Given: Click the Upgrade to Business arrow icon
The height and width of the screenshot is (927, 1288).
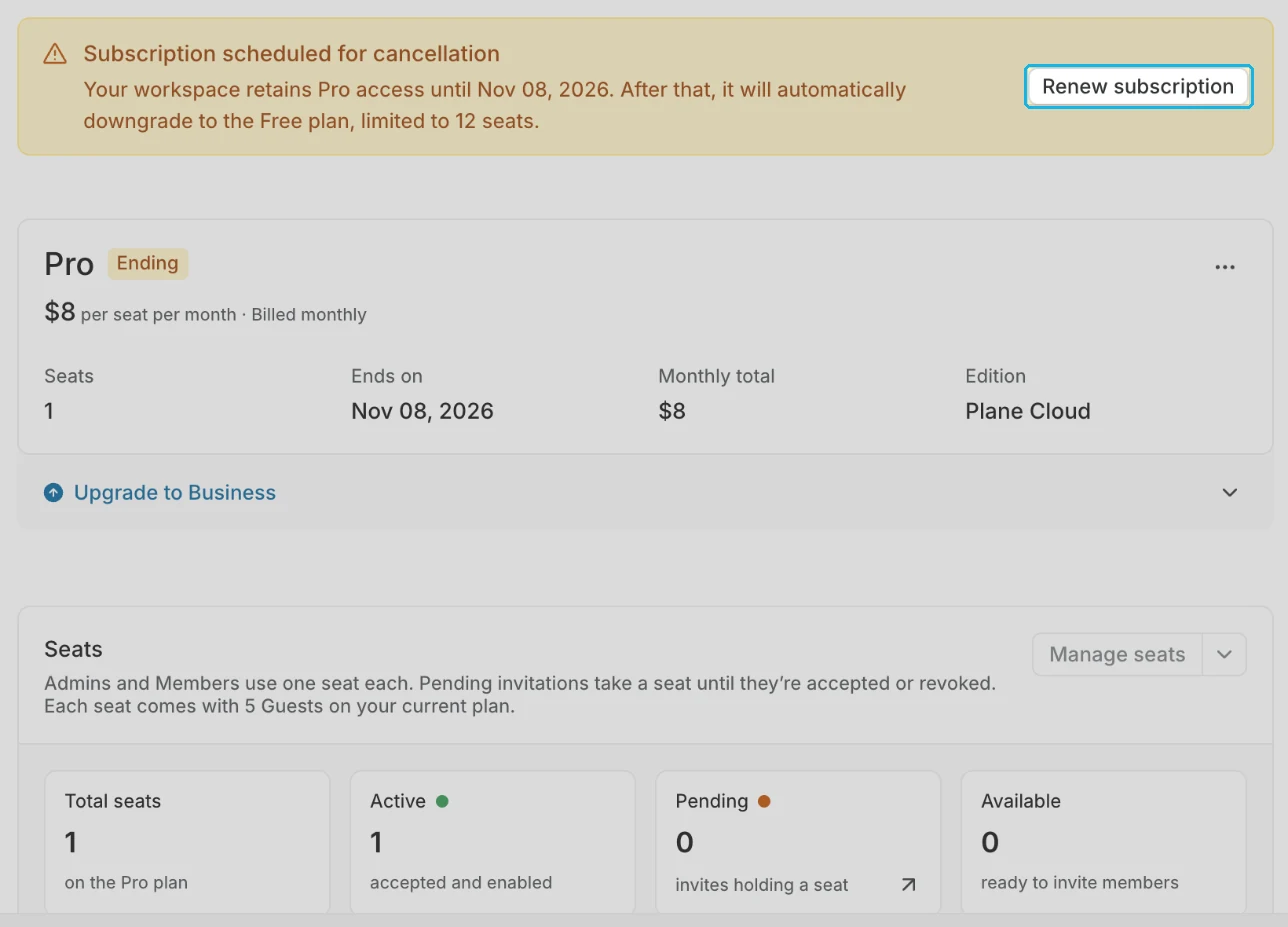Looking at the screenshot, I should click(54, 493).
